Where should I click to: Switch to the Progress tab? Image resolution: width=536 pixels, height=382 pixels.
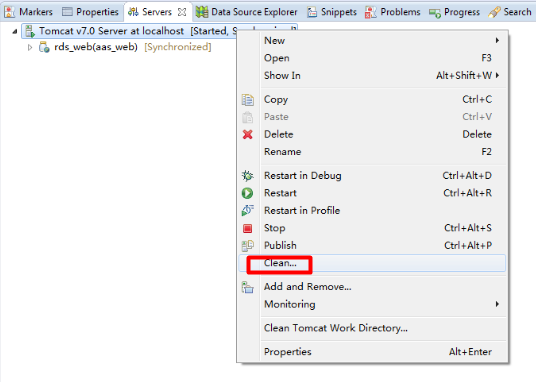pyautogui.click(x=455, y=12)
